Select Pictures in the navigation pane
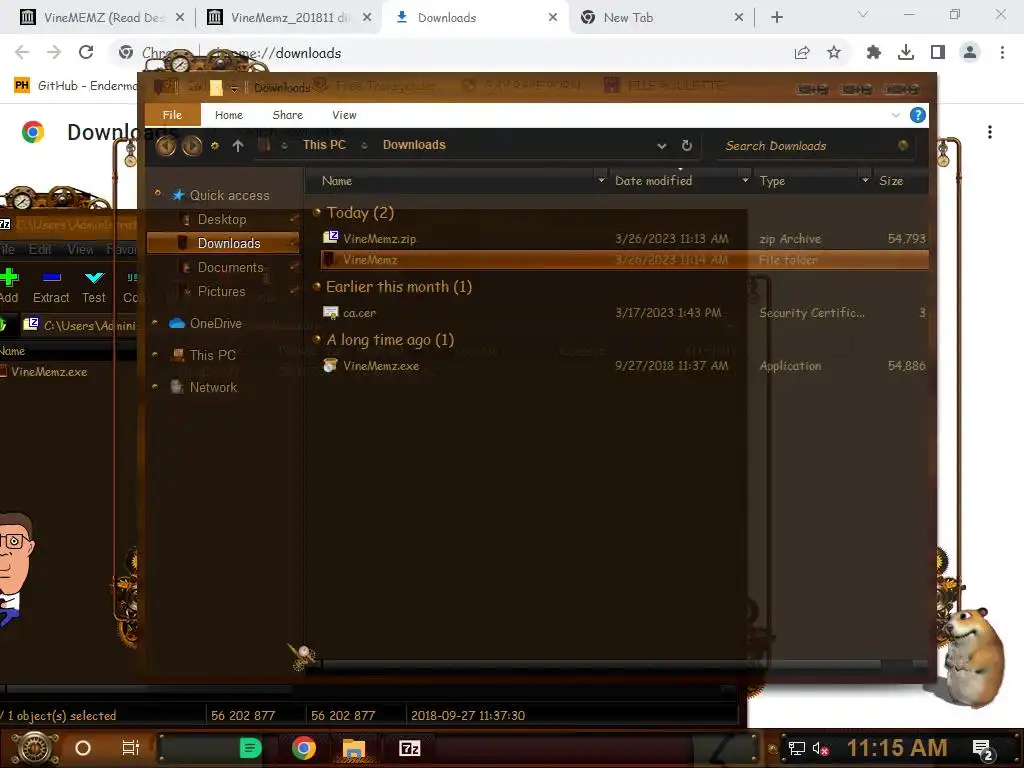The image size is (1024, 768). (221, 291)
